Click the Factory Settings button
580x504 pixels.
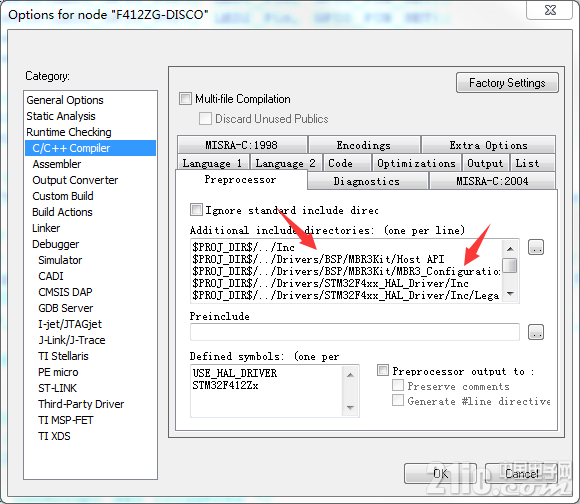[507, 83]
